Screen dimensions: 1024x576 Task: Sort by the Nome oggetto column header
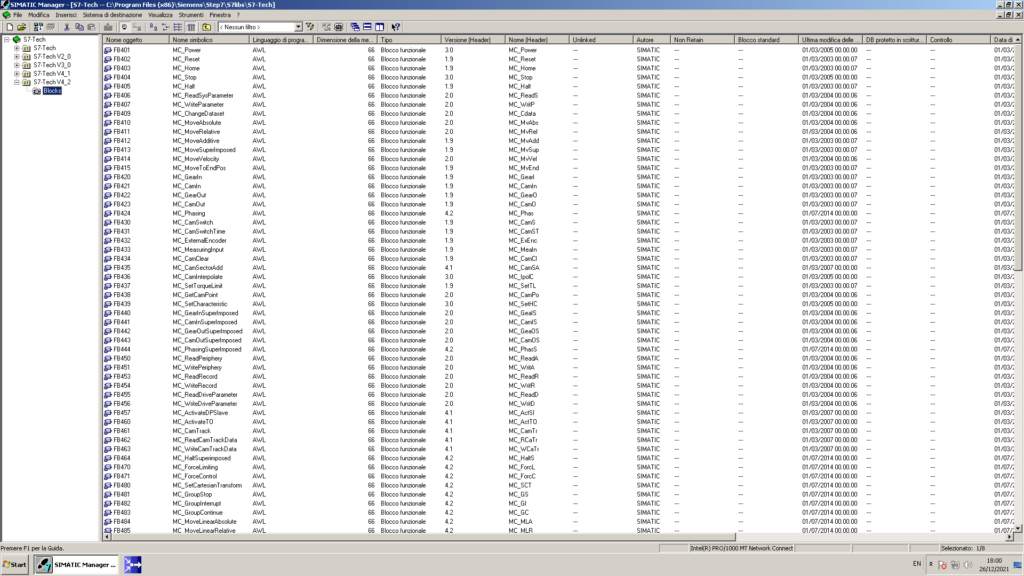click(136, 40)
